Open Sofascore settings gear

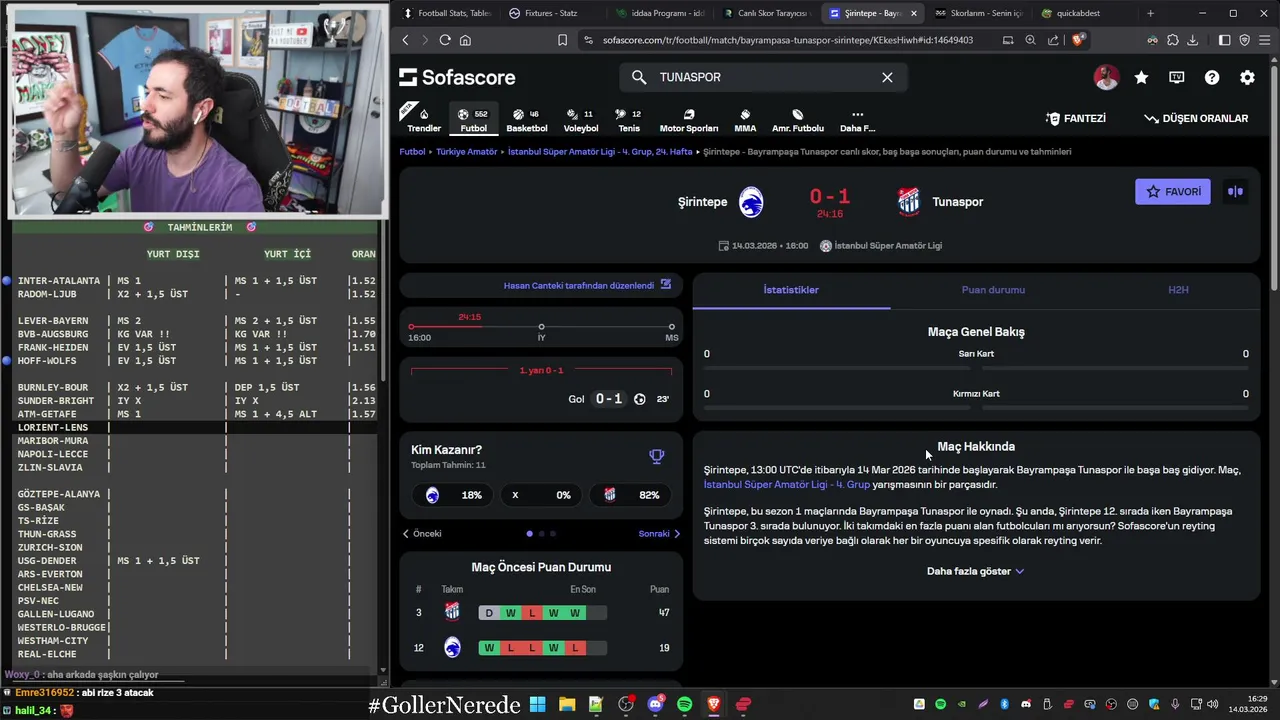1247,77
